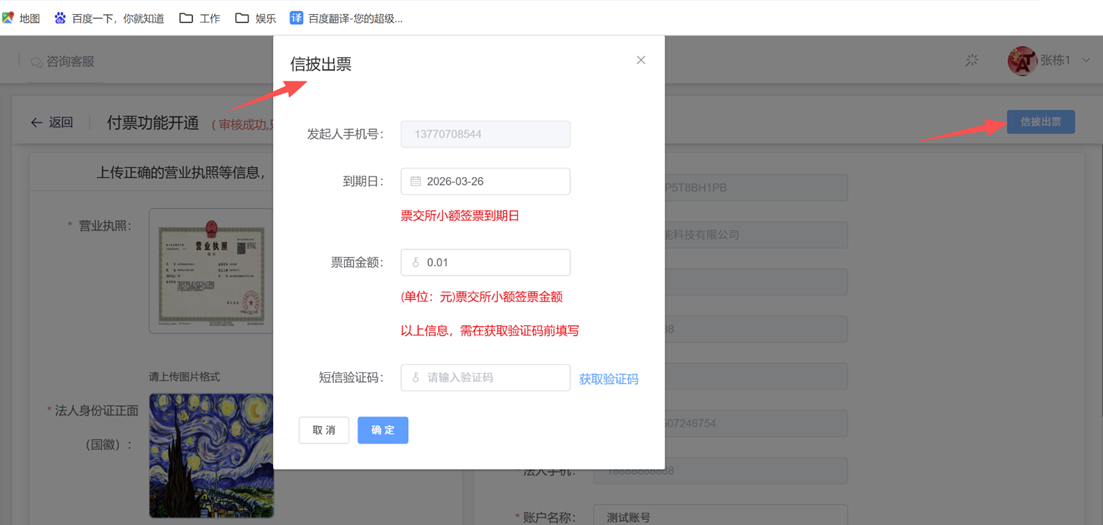Confirm with the 确定 button
This screenshot has width=1103, height=525.
coord(383,430)
